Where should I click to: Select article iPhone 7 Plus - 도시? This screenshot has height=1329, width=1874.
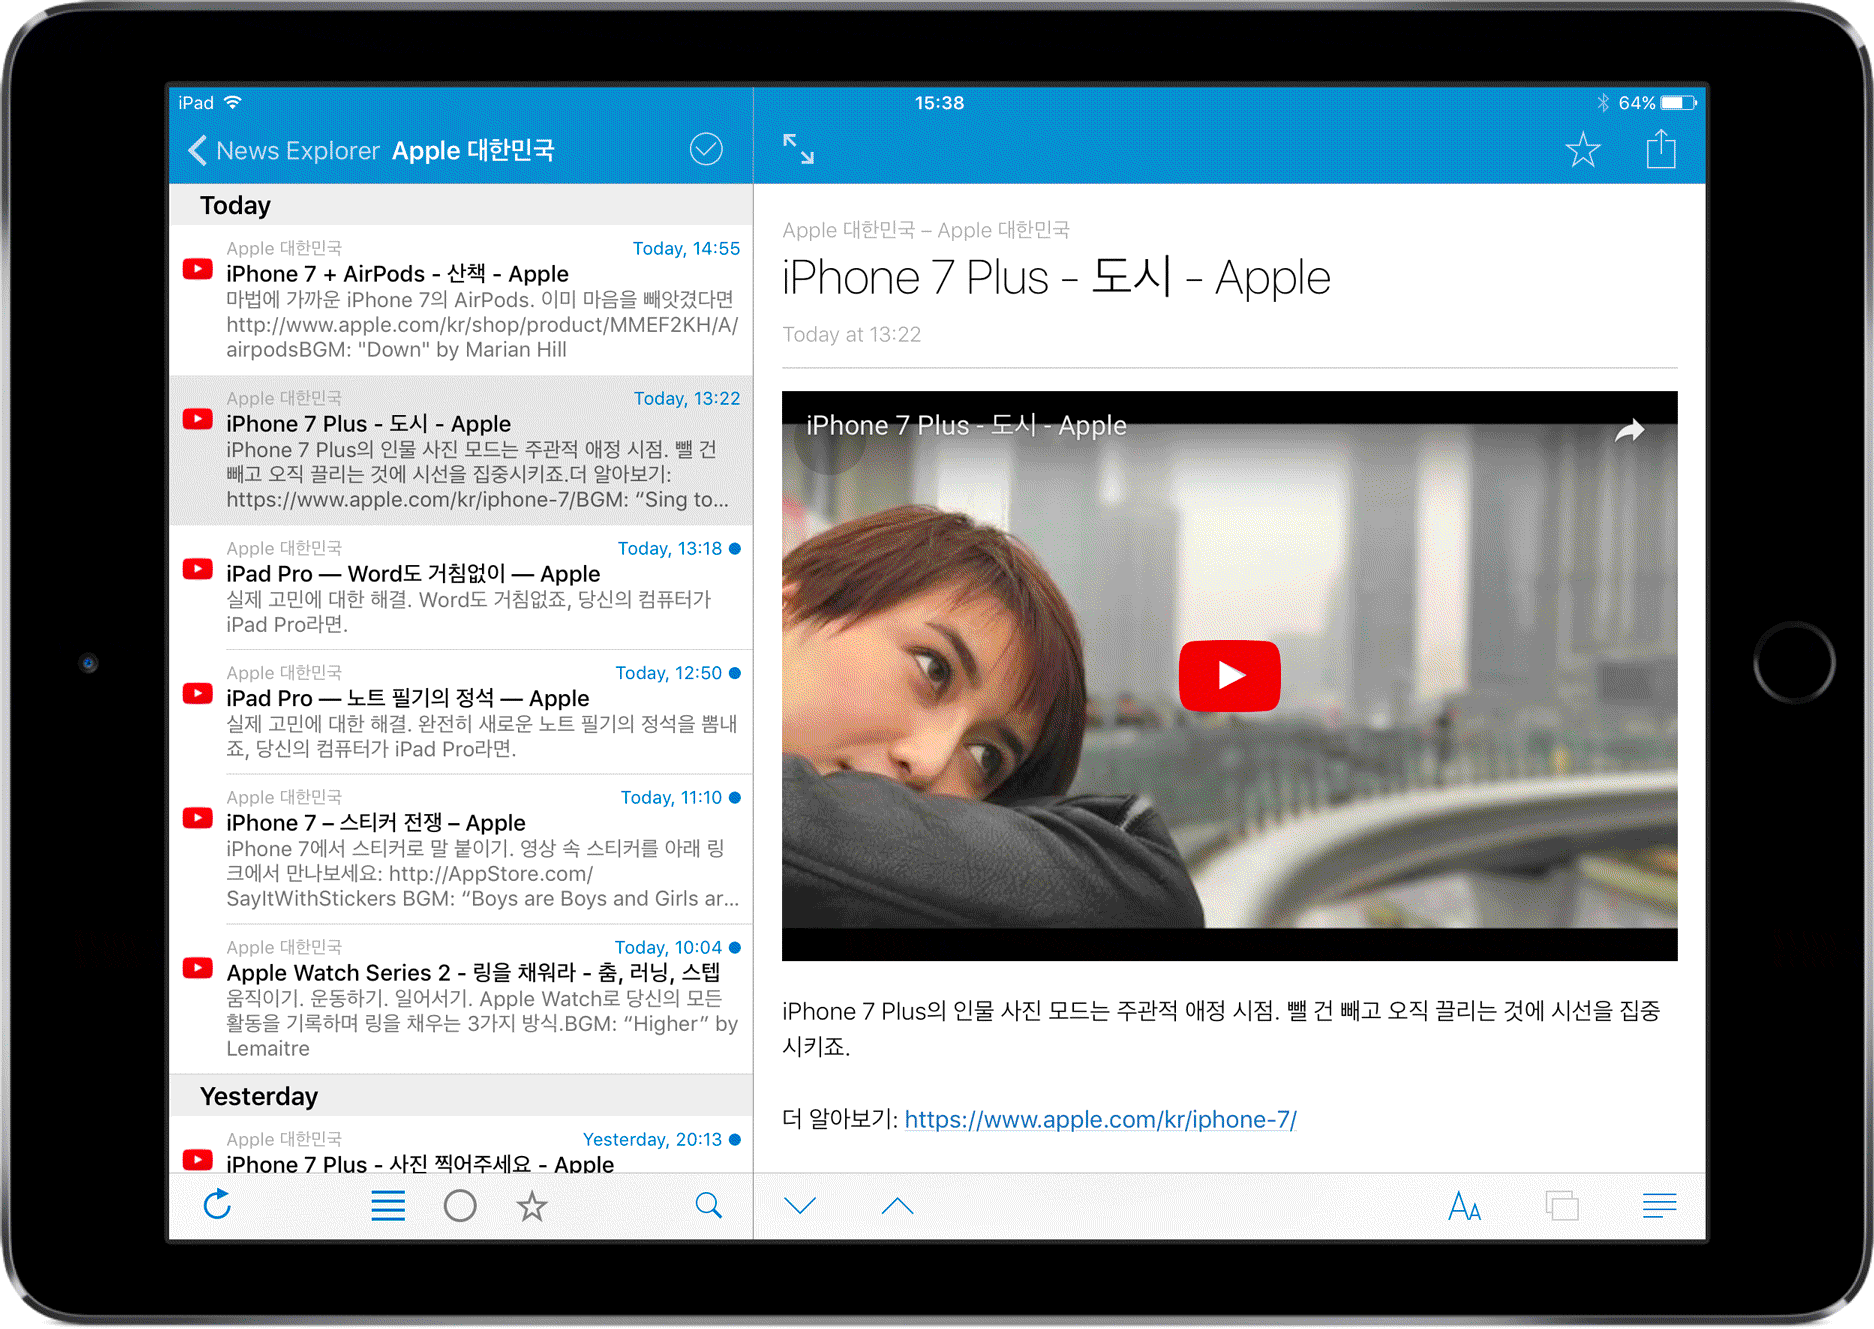[x=461, y=450]
